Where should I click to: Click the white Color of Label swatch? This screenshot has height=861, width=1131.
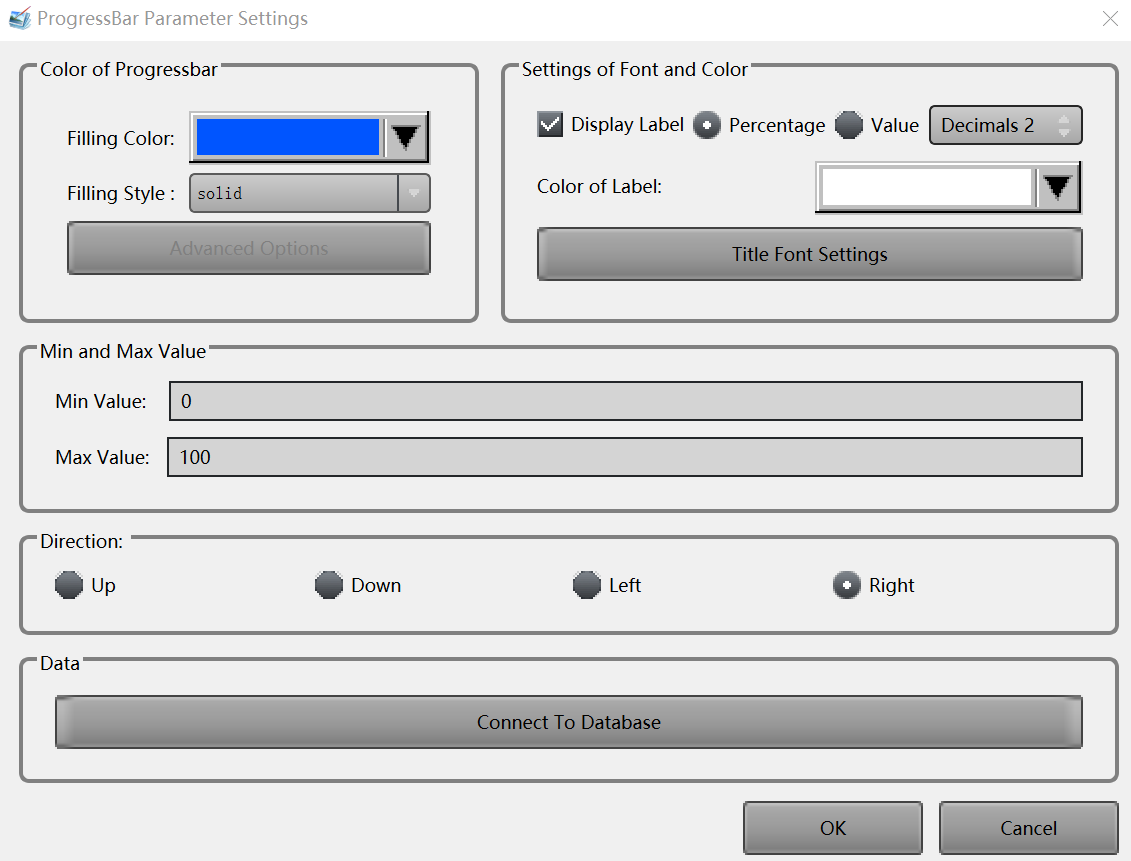[x=926, y=187]
